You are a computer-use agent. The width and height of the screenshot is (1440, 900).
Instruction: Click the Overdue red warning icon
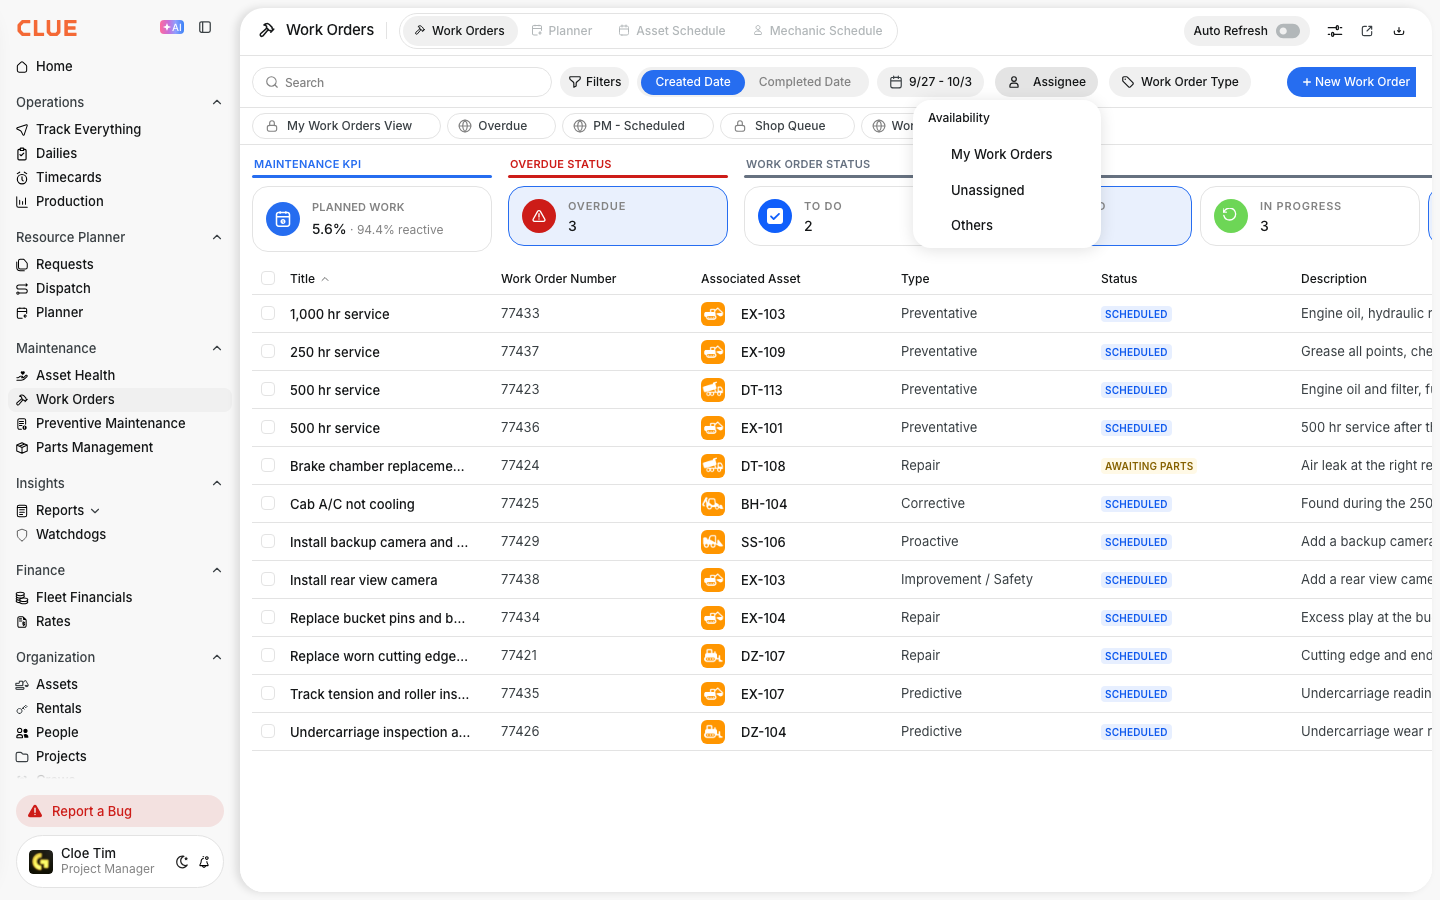(x=539, y=216)
